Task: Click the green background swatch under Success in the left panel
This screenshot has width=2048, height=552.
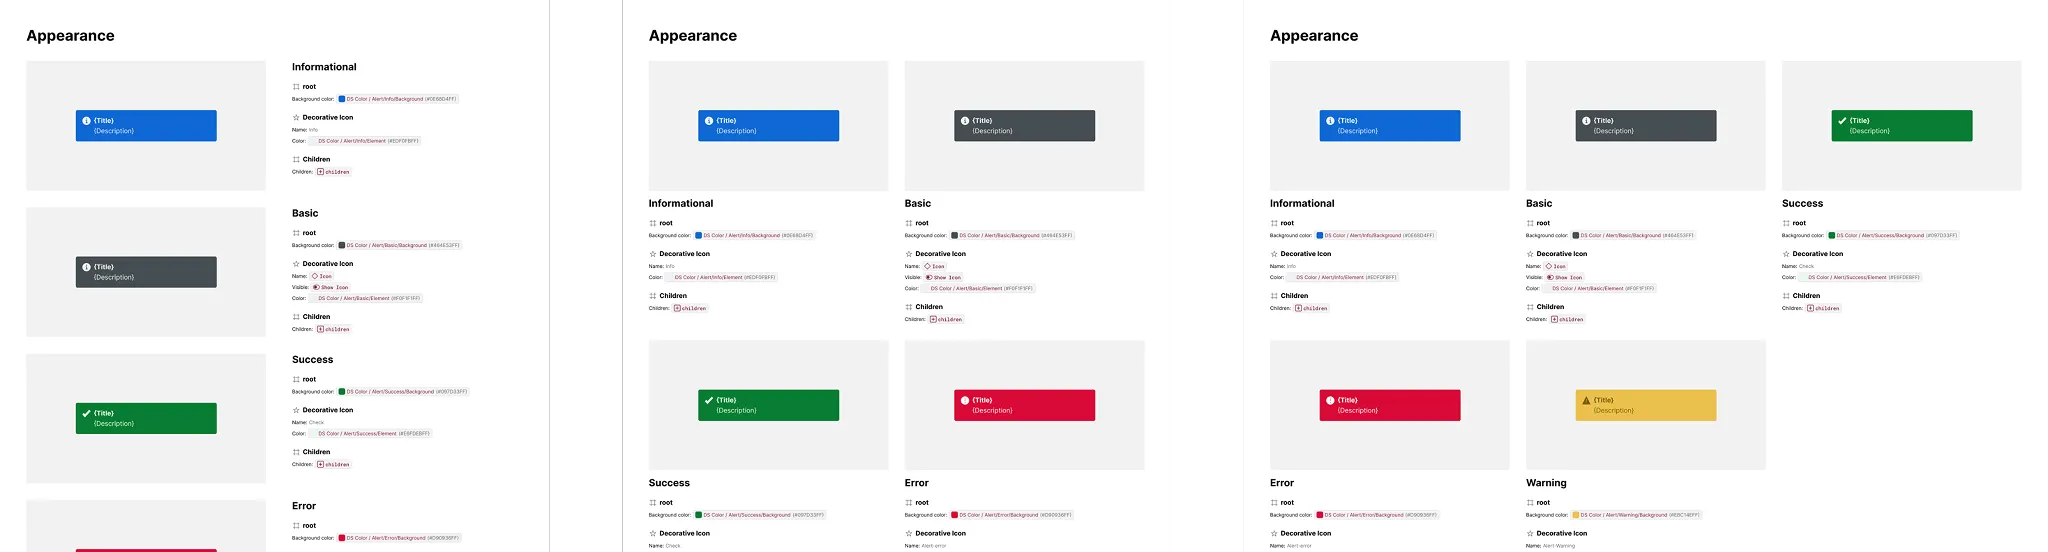Action: 342,392
